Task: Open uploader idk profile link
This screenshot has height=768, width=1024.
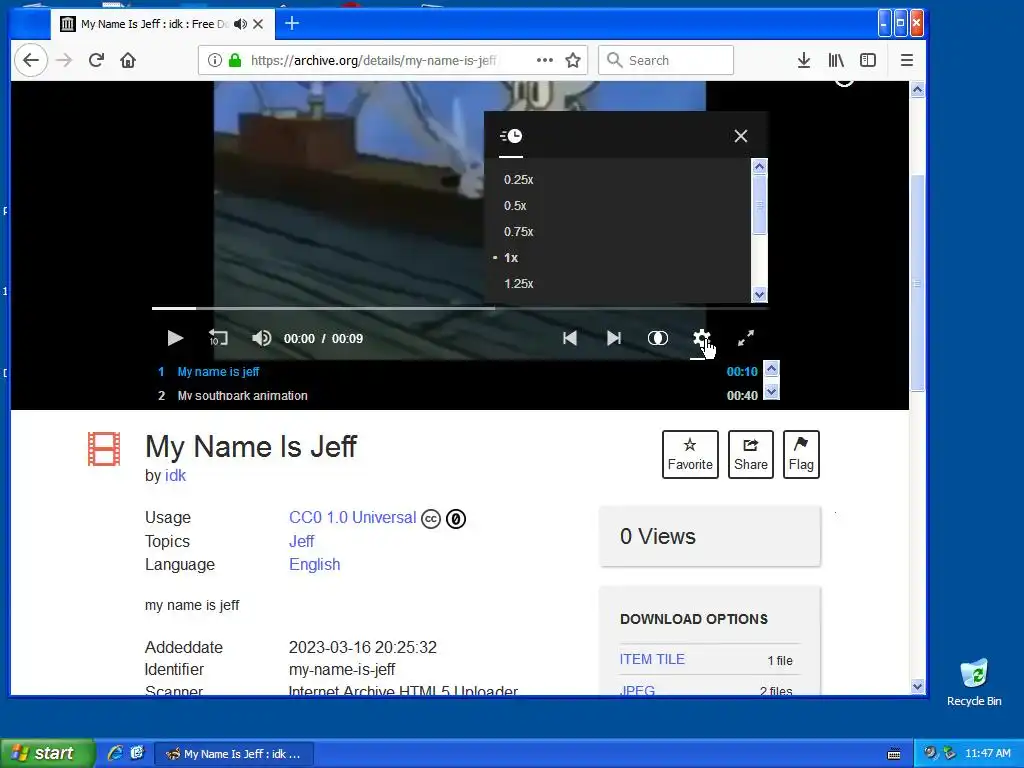Action: 175,475
